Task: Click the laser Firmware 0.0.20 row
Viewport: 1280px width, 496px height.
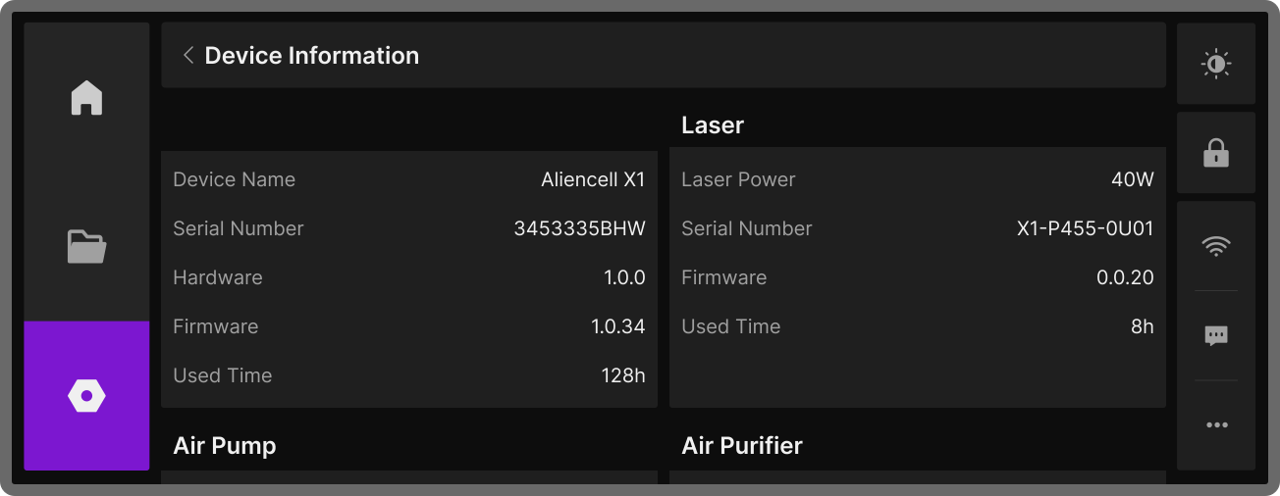Action: (917, 278)
